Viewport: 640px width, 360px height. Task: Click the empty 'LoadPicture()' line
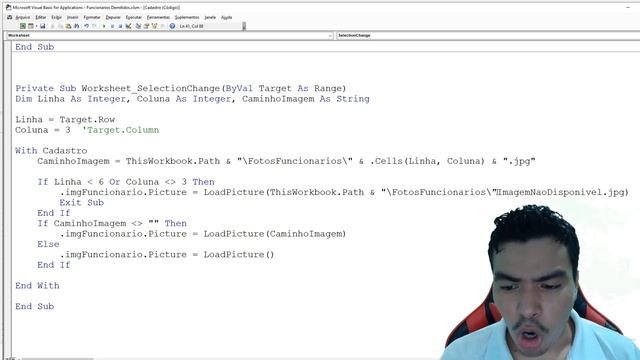167,254
